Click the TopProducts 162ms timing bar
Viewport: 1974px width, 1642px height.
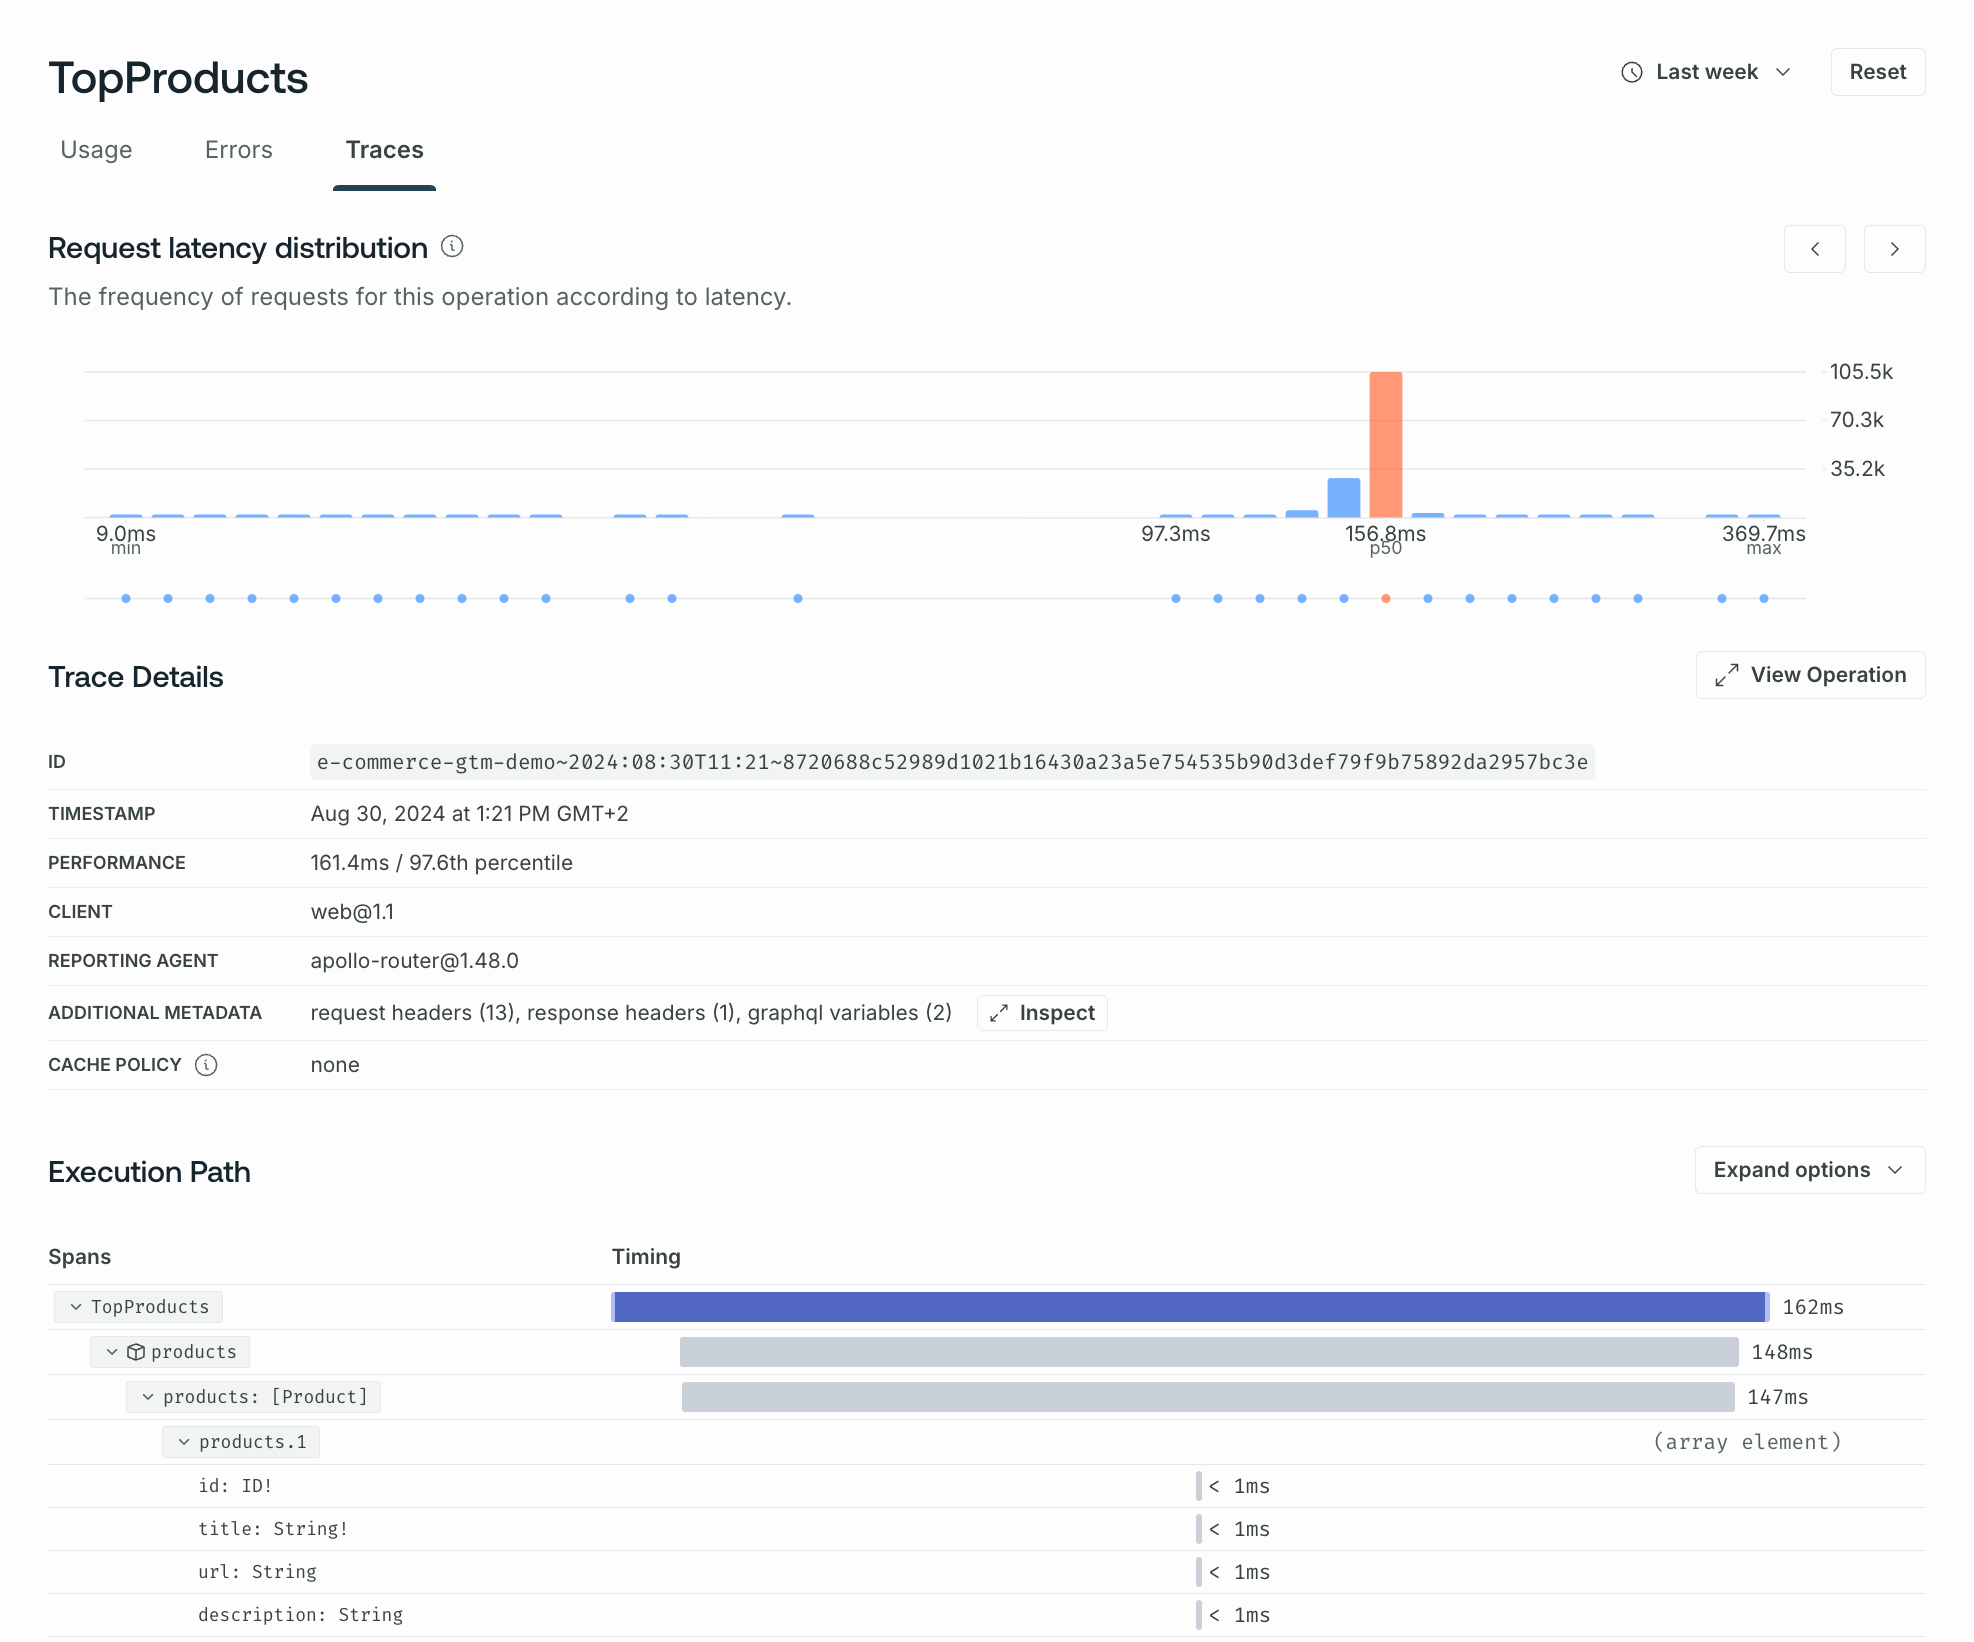click(x=1190, y=1307)
